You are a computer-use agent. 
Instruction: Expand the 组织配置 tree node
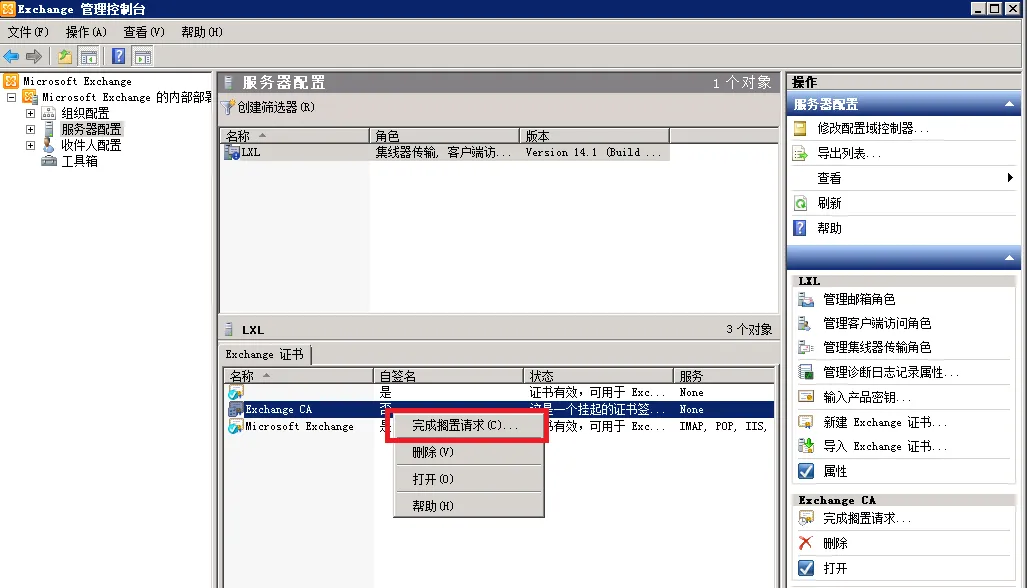[30, 113]
